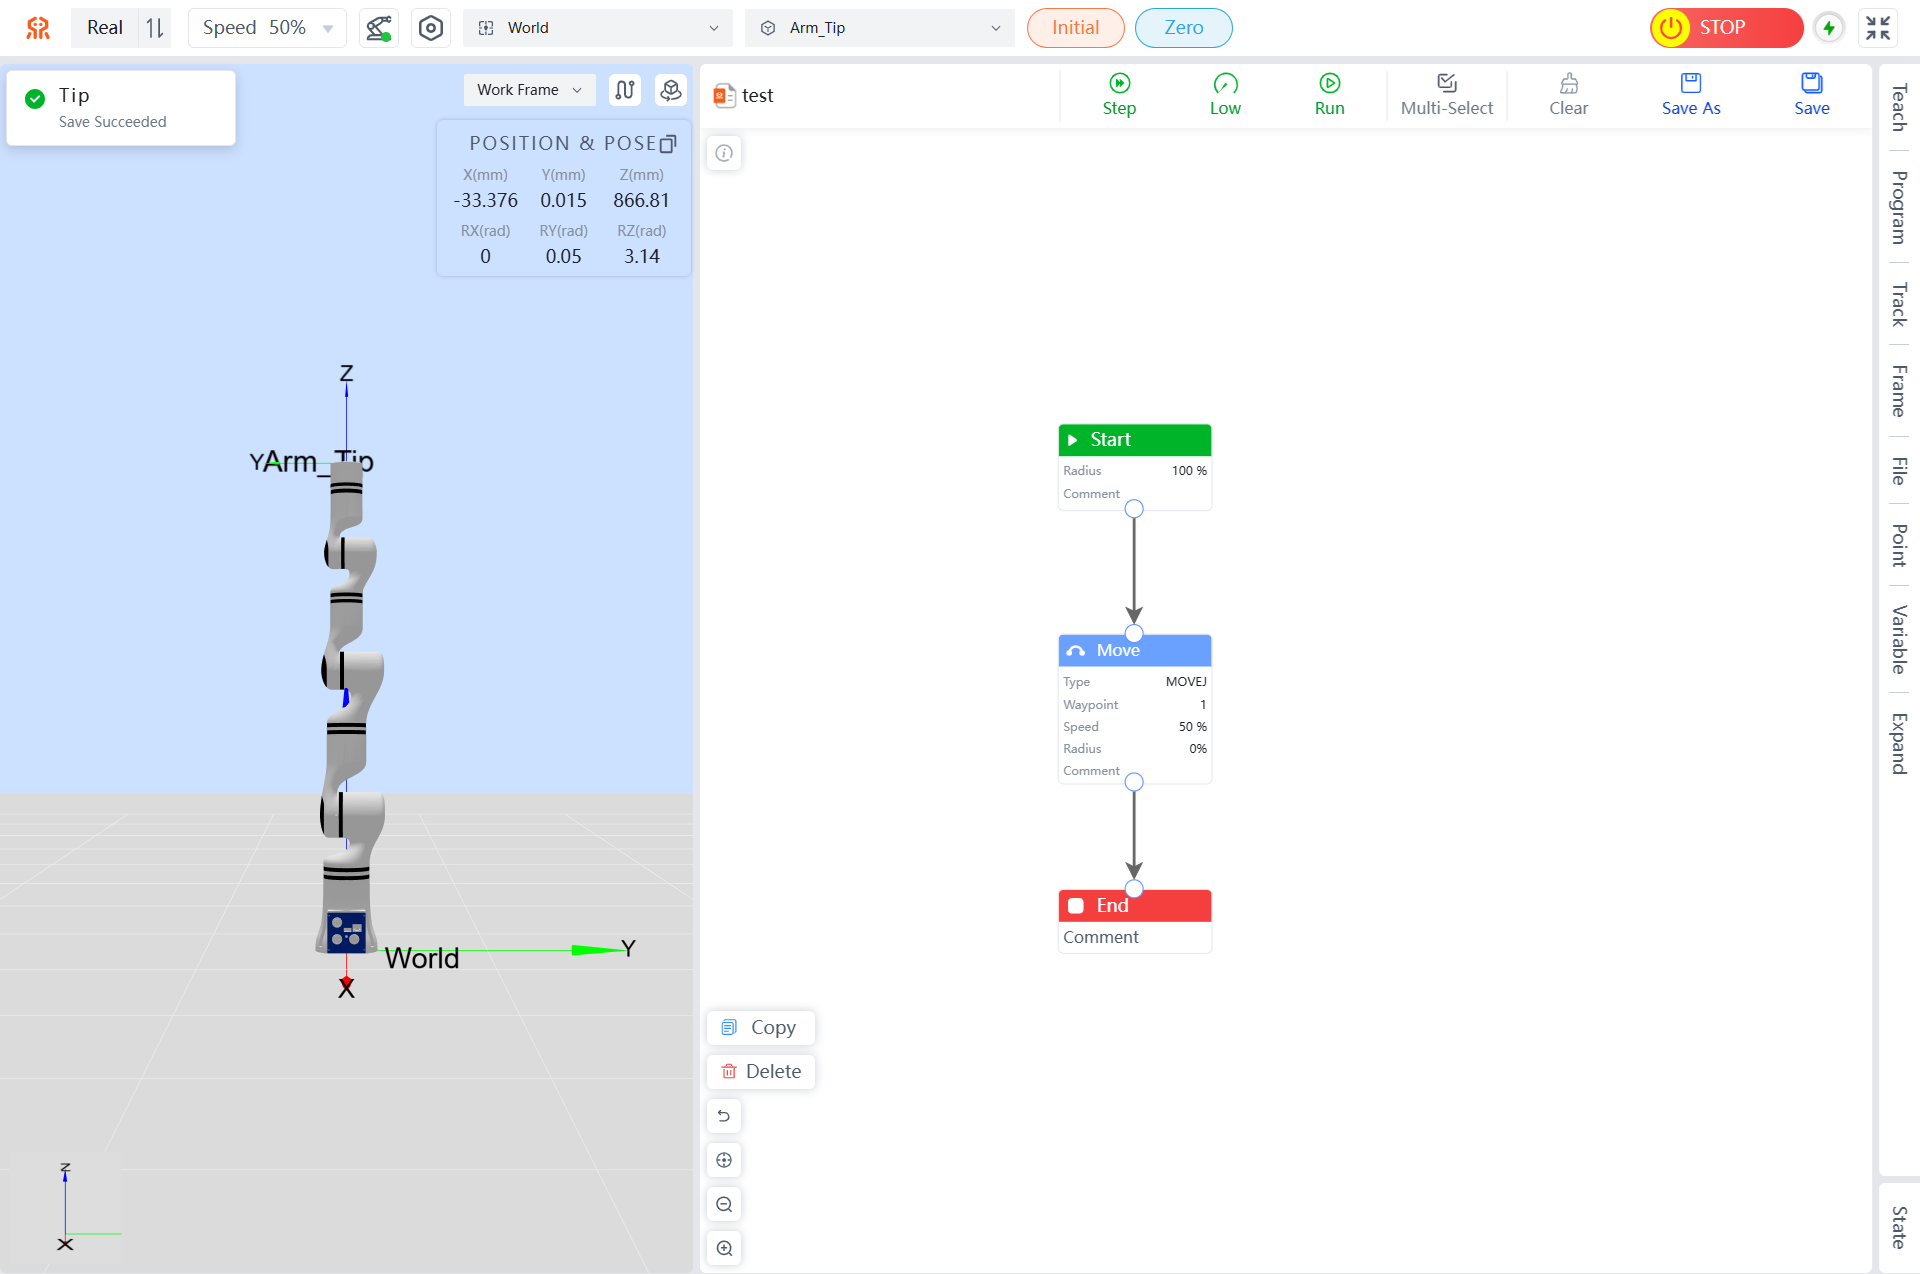Expand the Arm_Tip tool dropdown
Viewport: 1920px width, 1274px height.
click(x=880, y=28)
